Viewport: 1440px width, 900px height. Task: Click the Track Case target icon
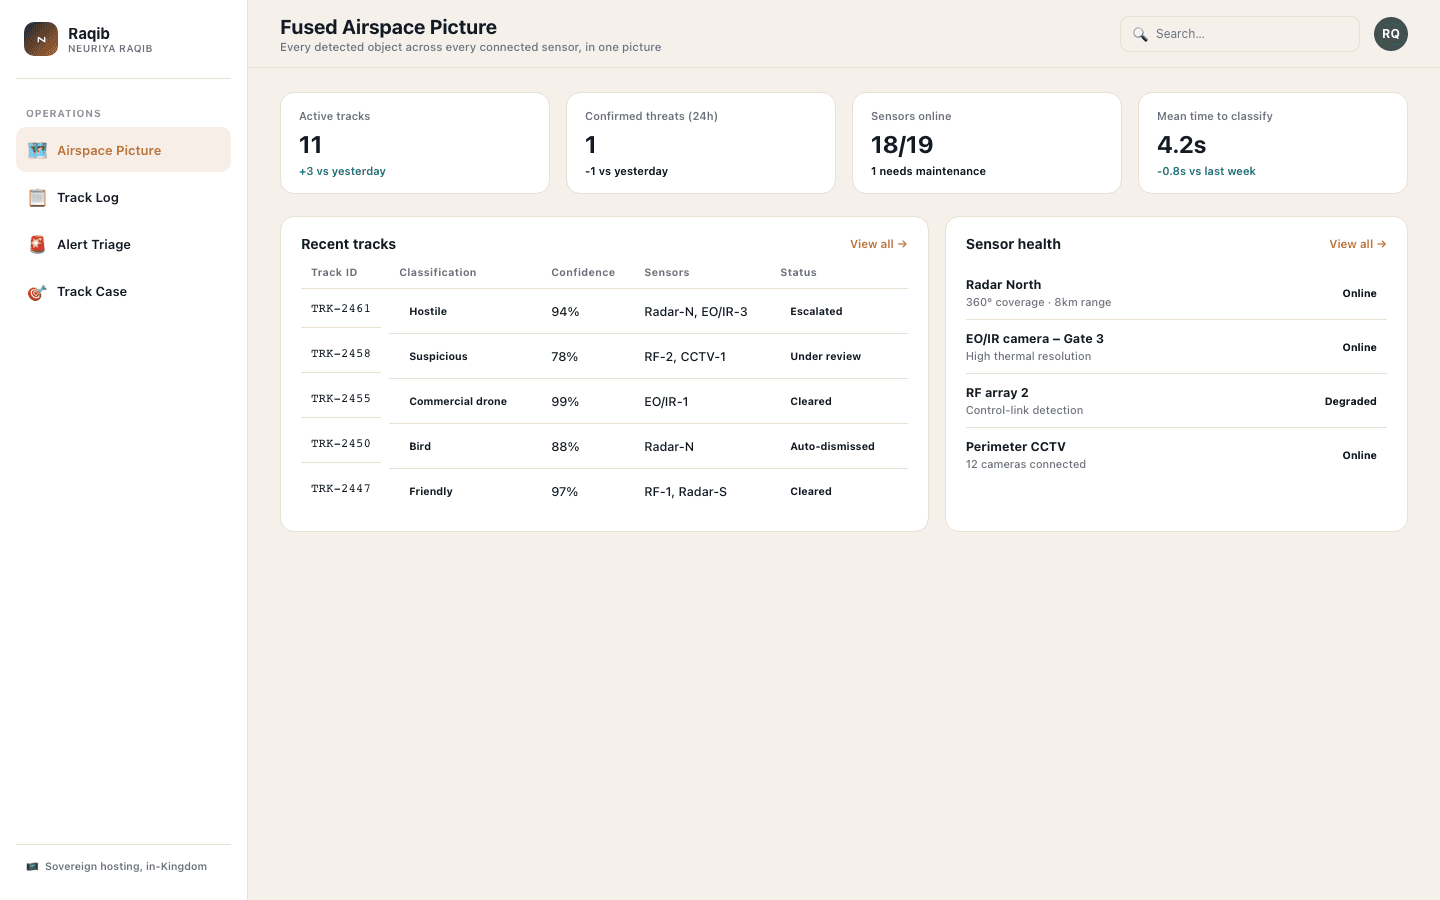click(x=37, y=291)
